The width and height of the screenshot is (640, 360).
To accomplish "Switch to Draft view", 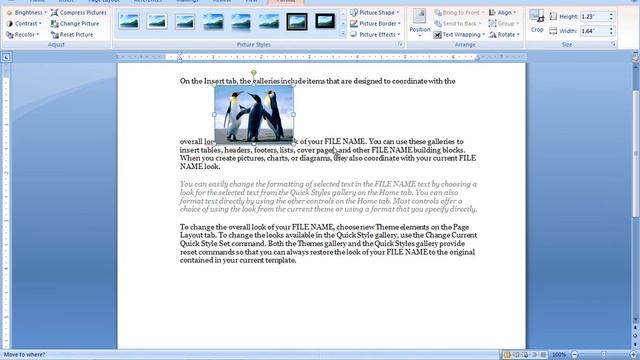I will click(x=543, y=355).
